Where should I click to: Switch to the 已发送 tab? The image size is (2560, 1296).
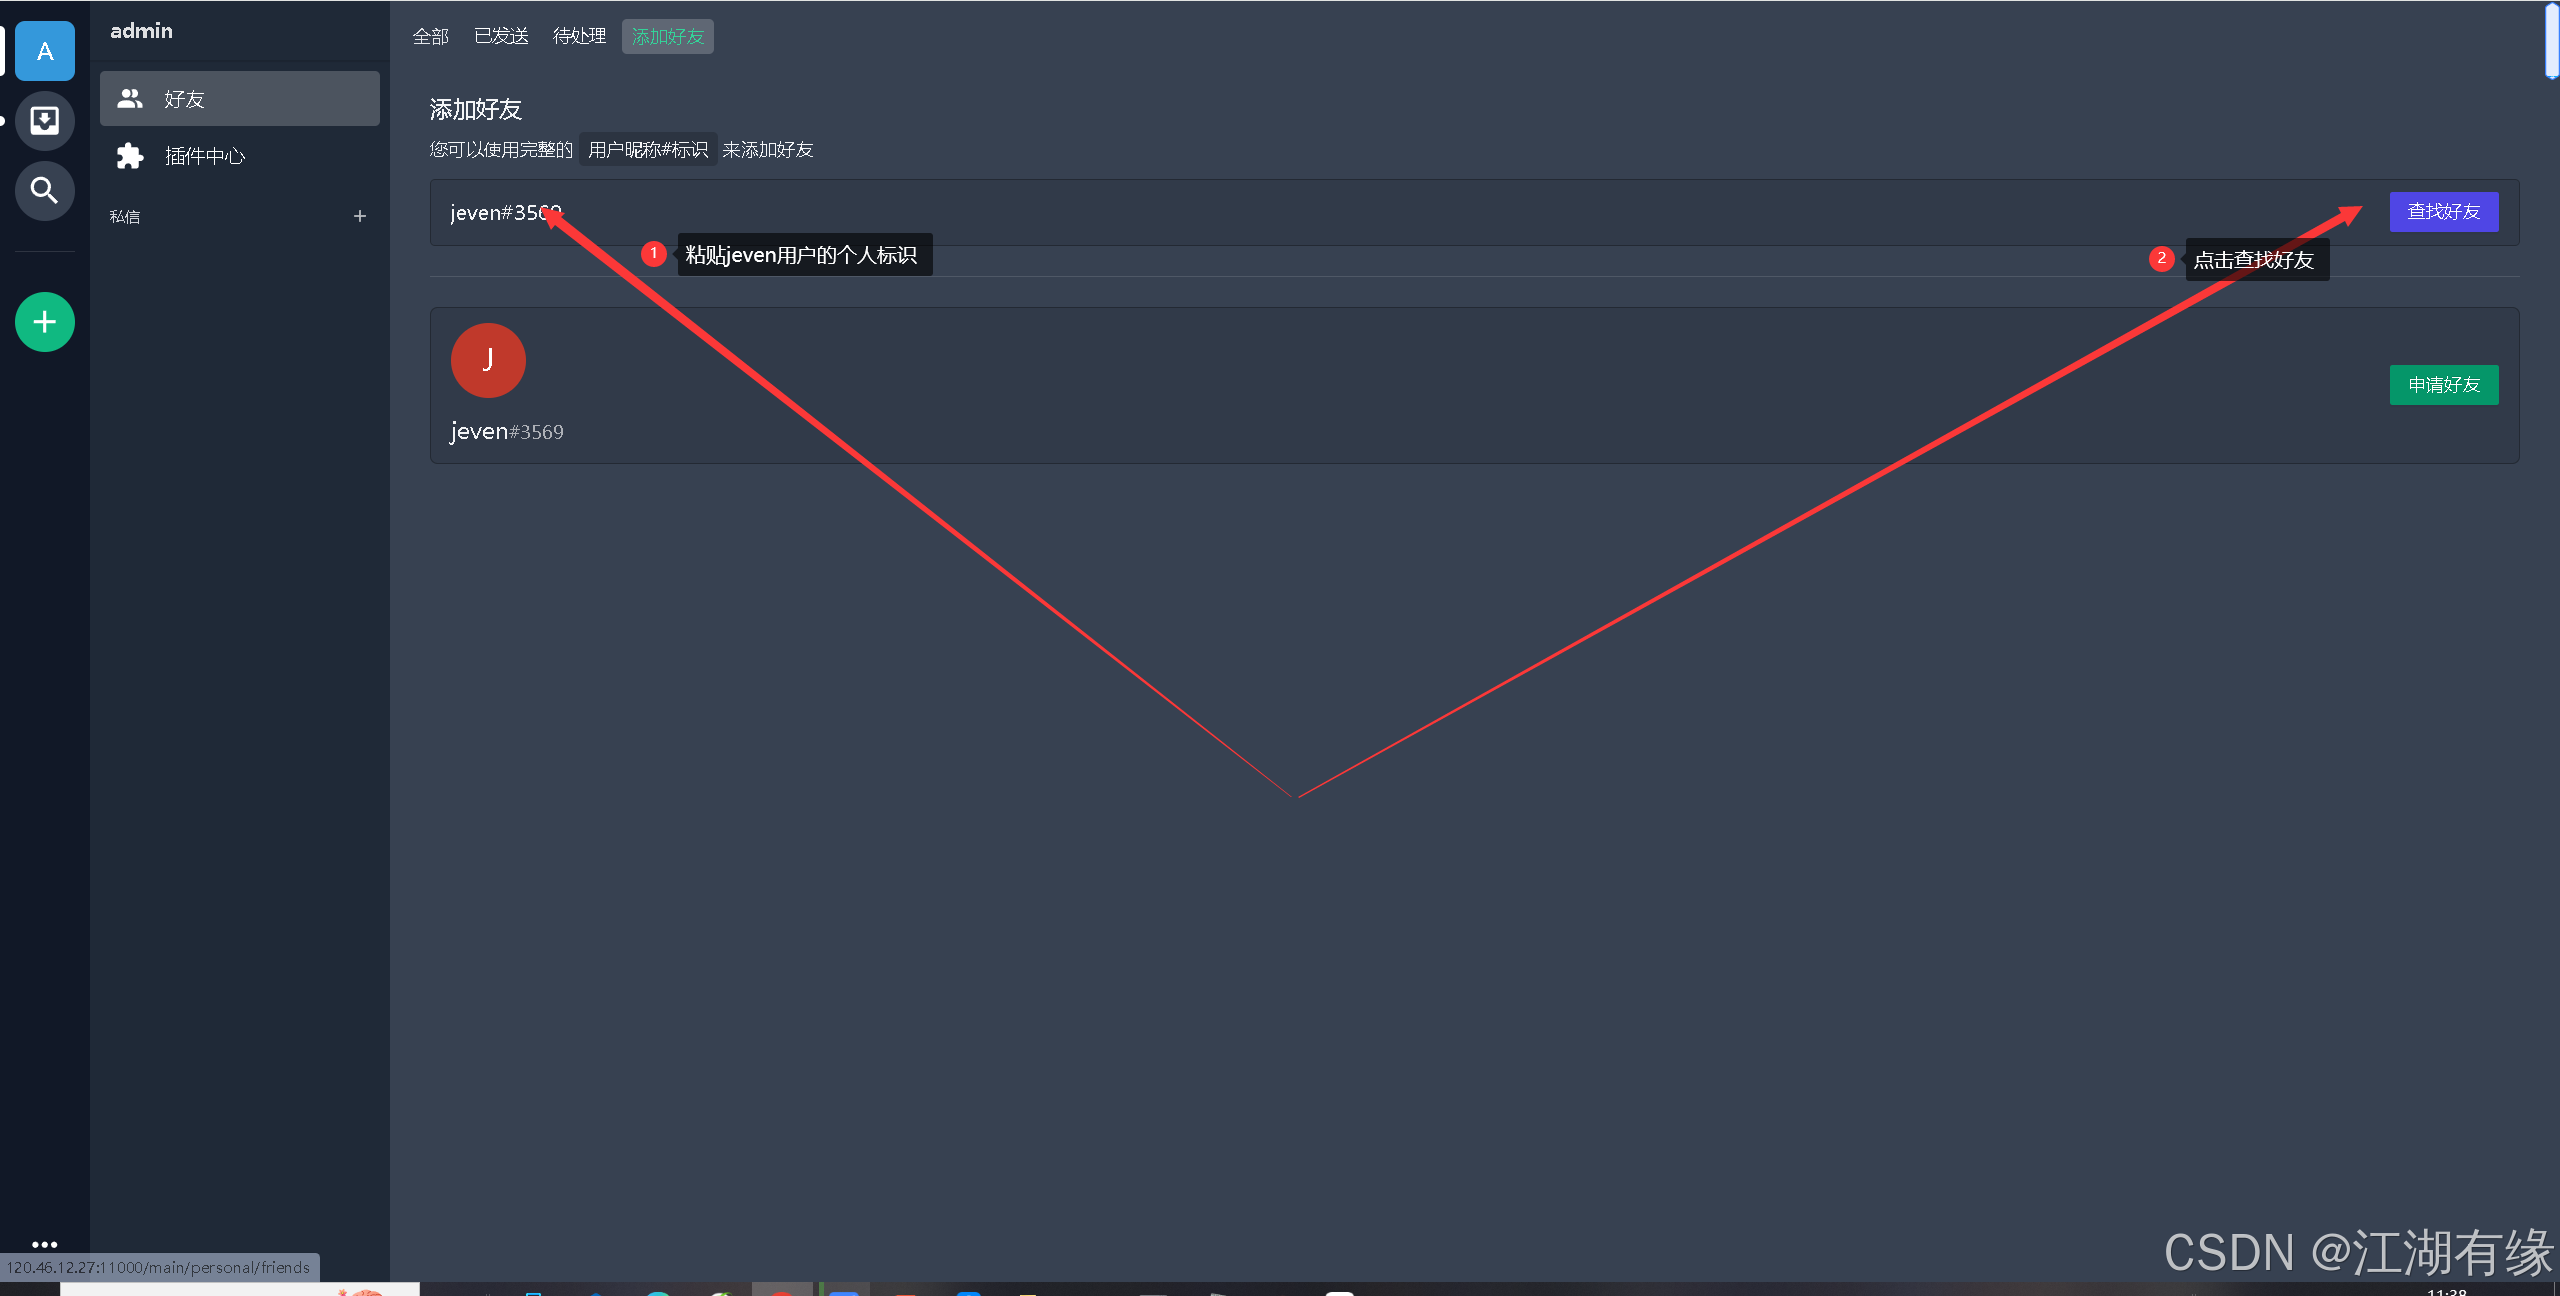(x=501, y=37)
